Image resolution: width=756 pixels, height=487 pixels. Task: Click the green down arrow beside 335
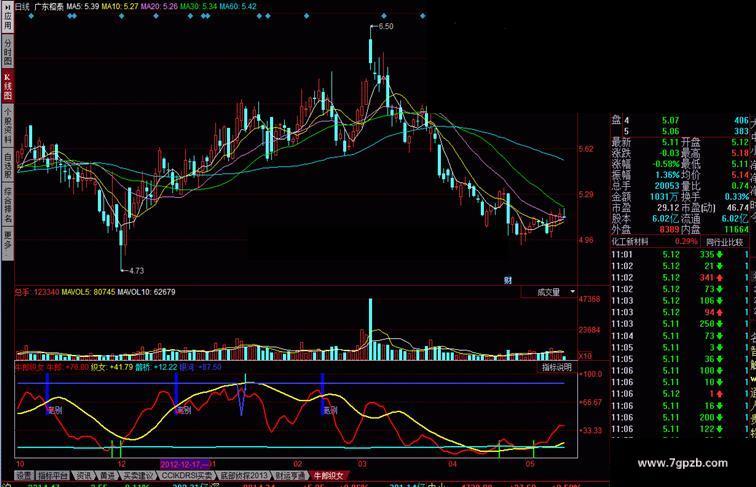tap(720, 254)
